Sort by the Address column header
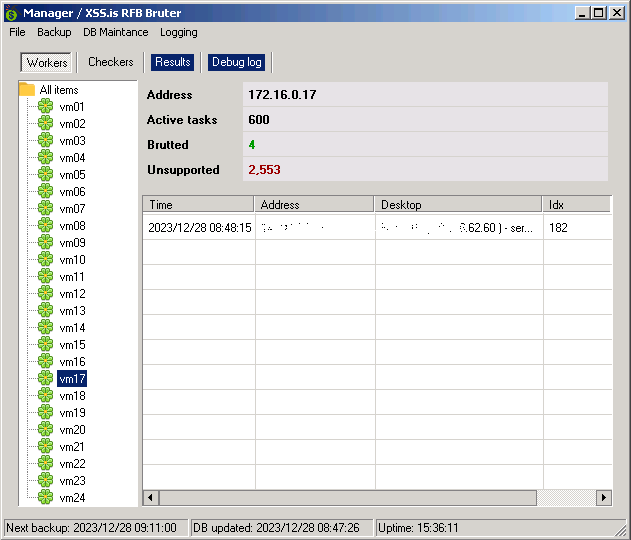 [314, 204]
